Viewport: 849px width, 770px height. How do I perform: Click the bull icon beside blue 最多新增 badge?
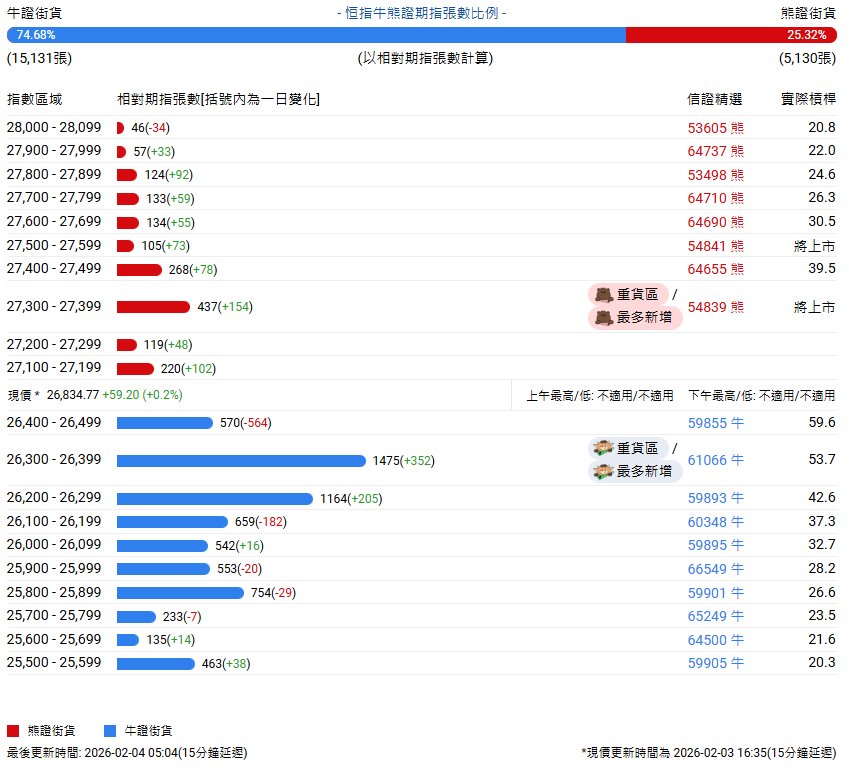603,472
